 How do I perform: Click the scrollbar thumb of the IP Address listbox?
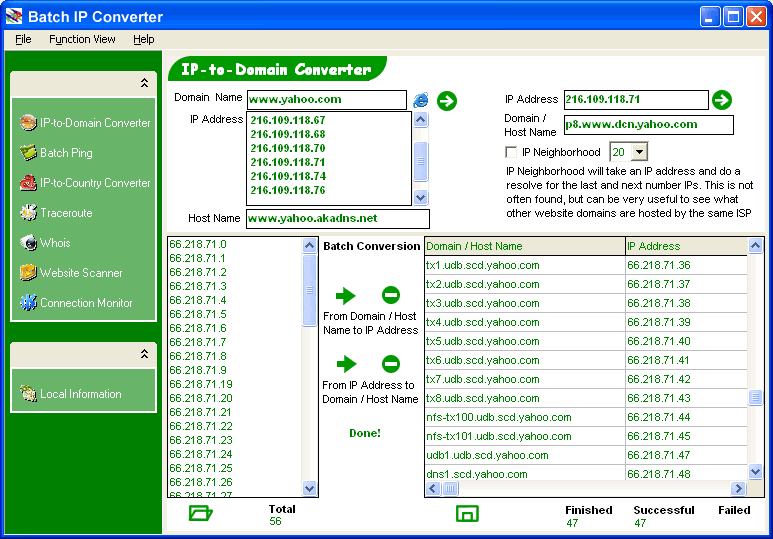click(421, 161)
